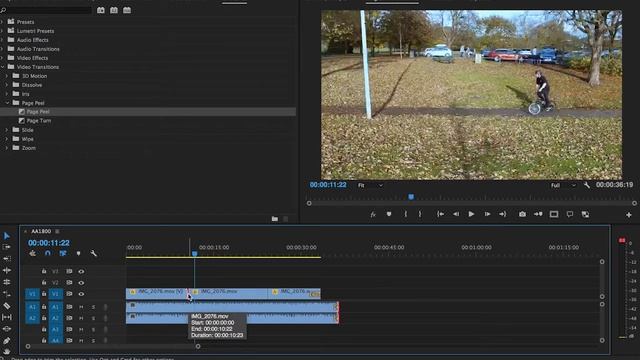The width and height of the screenshot is (640, 360).
Task: Mute audio track A1
Action: tap(81, 307)
